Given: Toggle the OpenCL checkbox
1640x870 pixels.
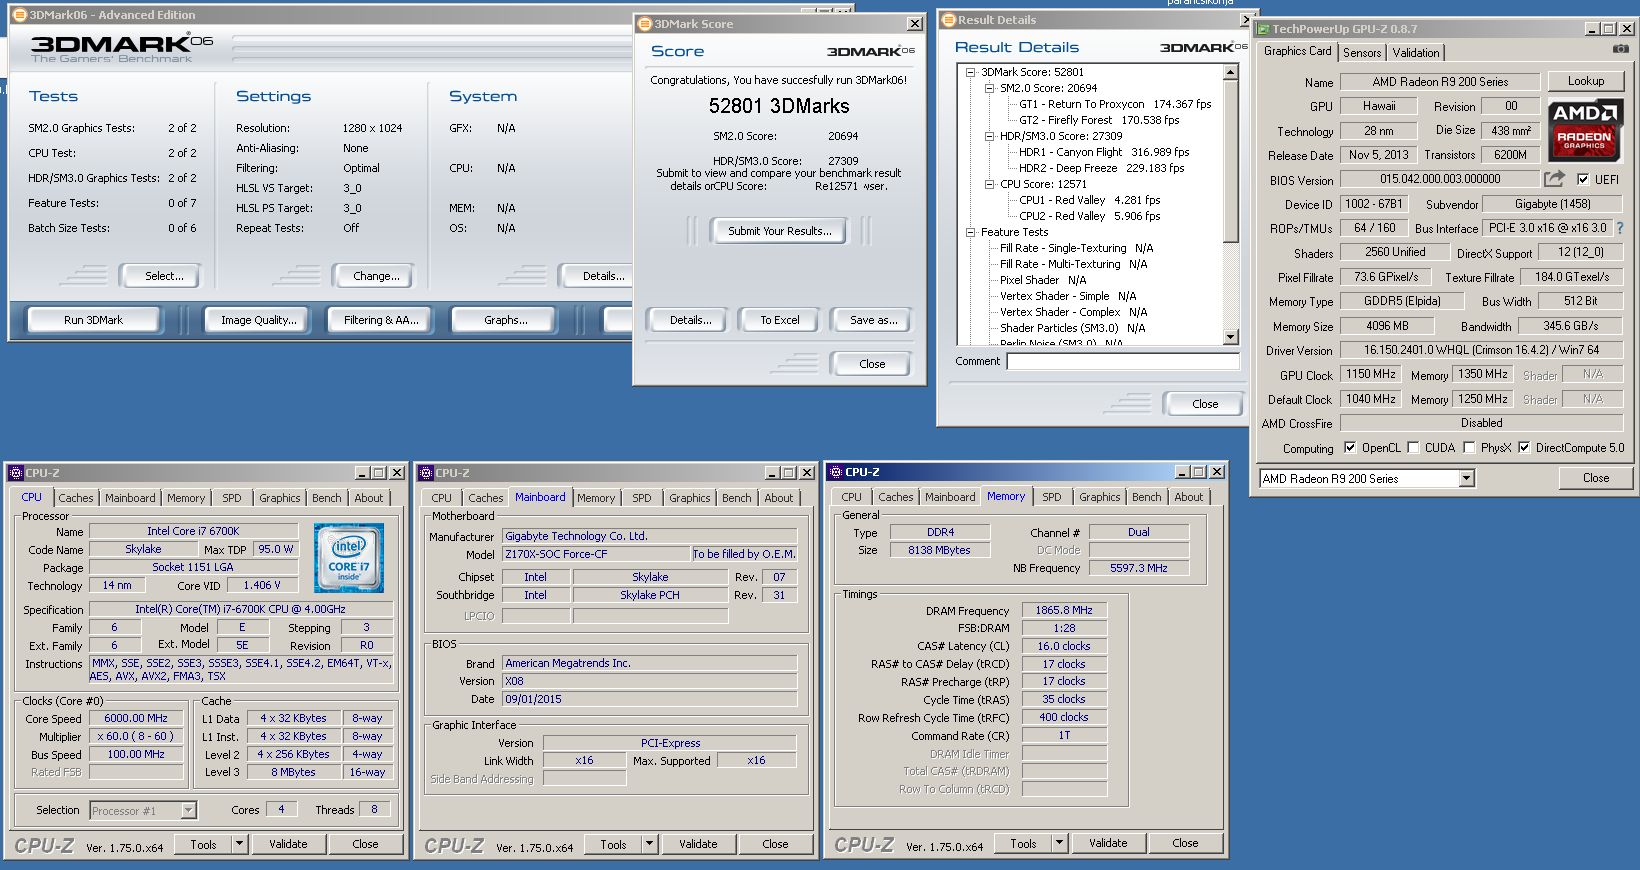Looking at the screenshot, I should click(x=1350, y=448).
